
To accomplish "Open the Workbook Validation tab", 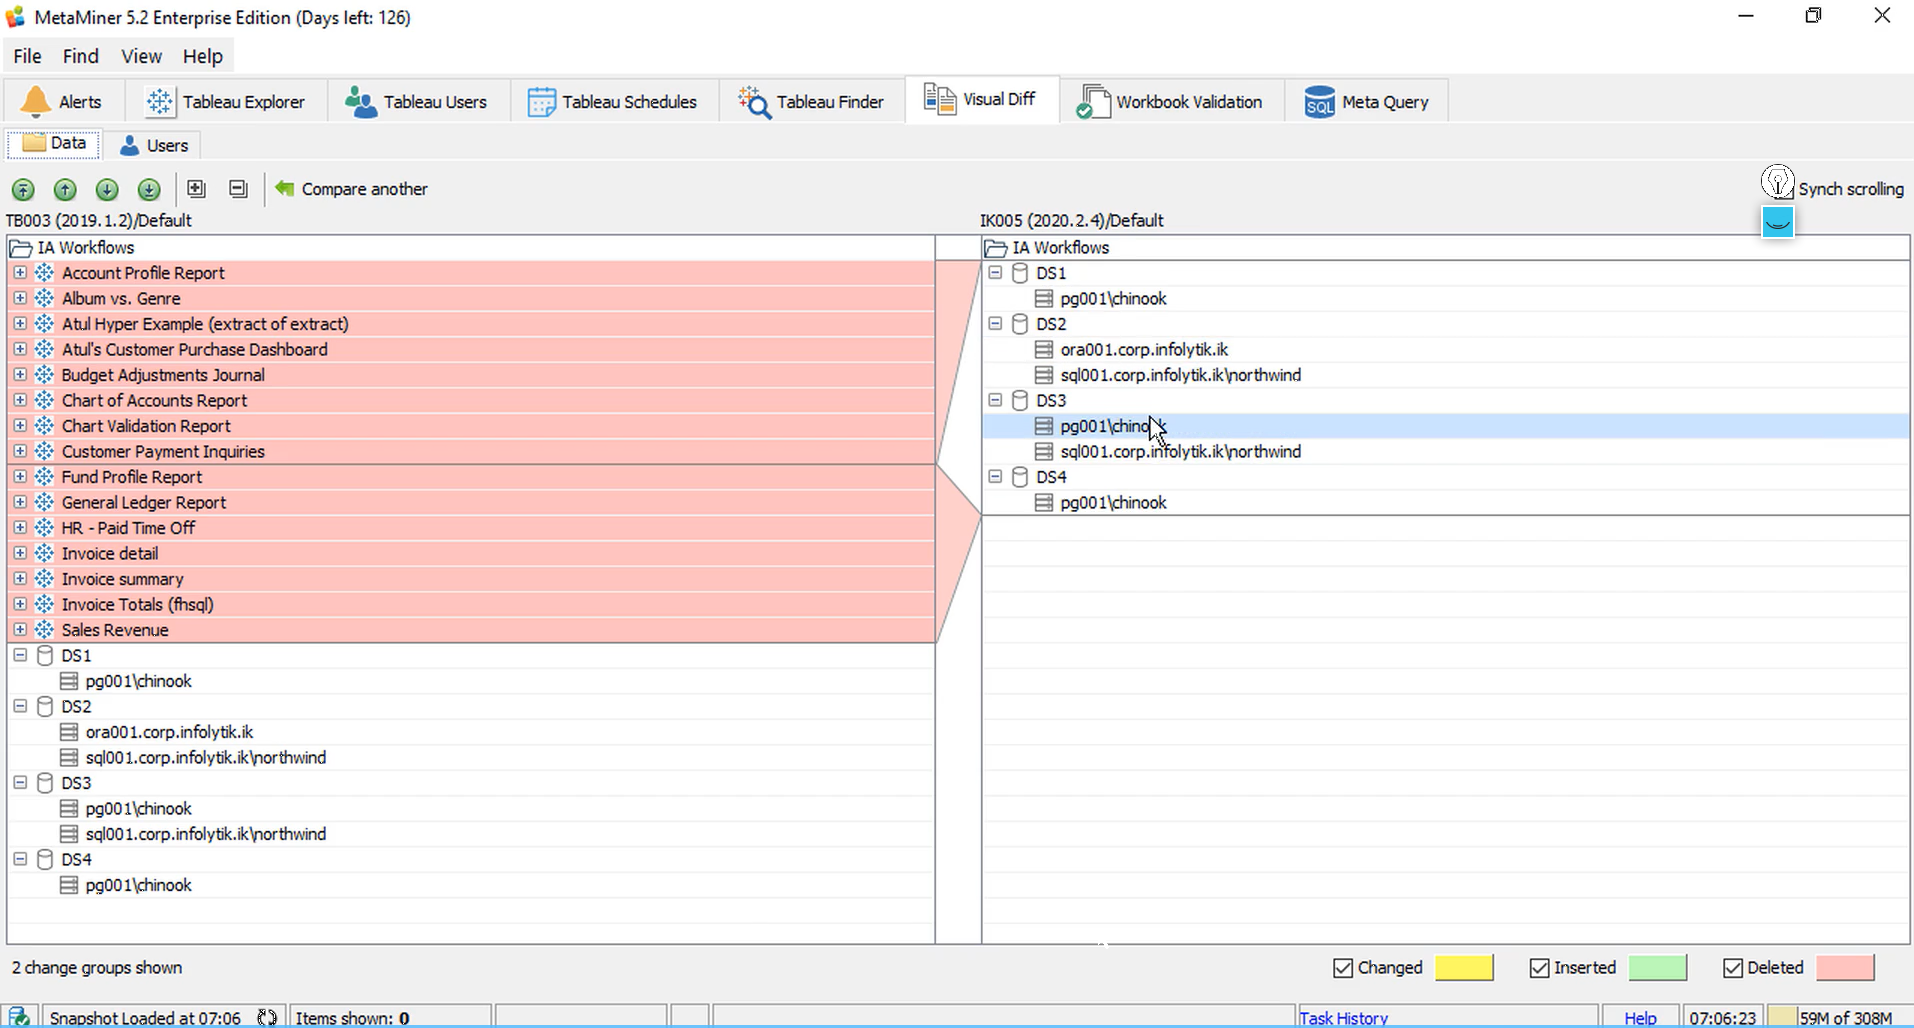I will pyautogui.click(x=1171, y=101).
